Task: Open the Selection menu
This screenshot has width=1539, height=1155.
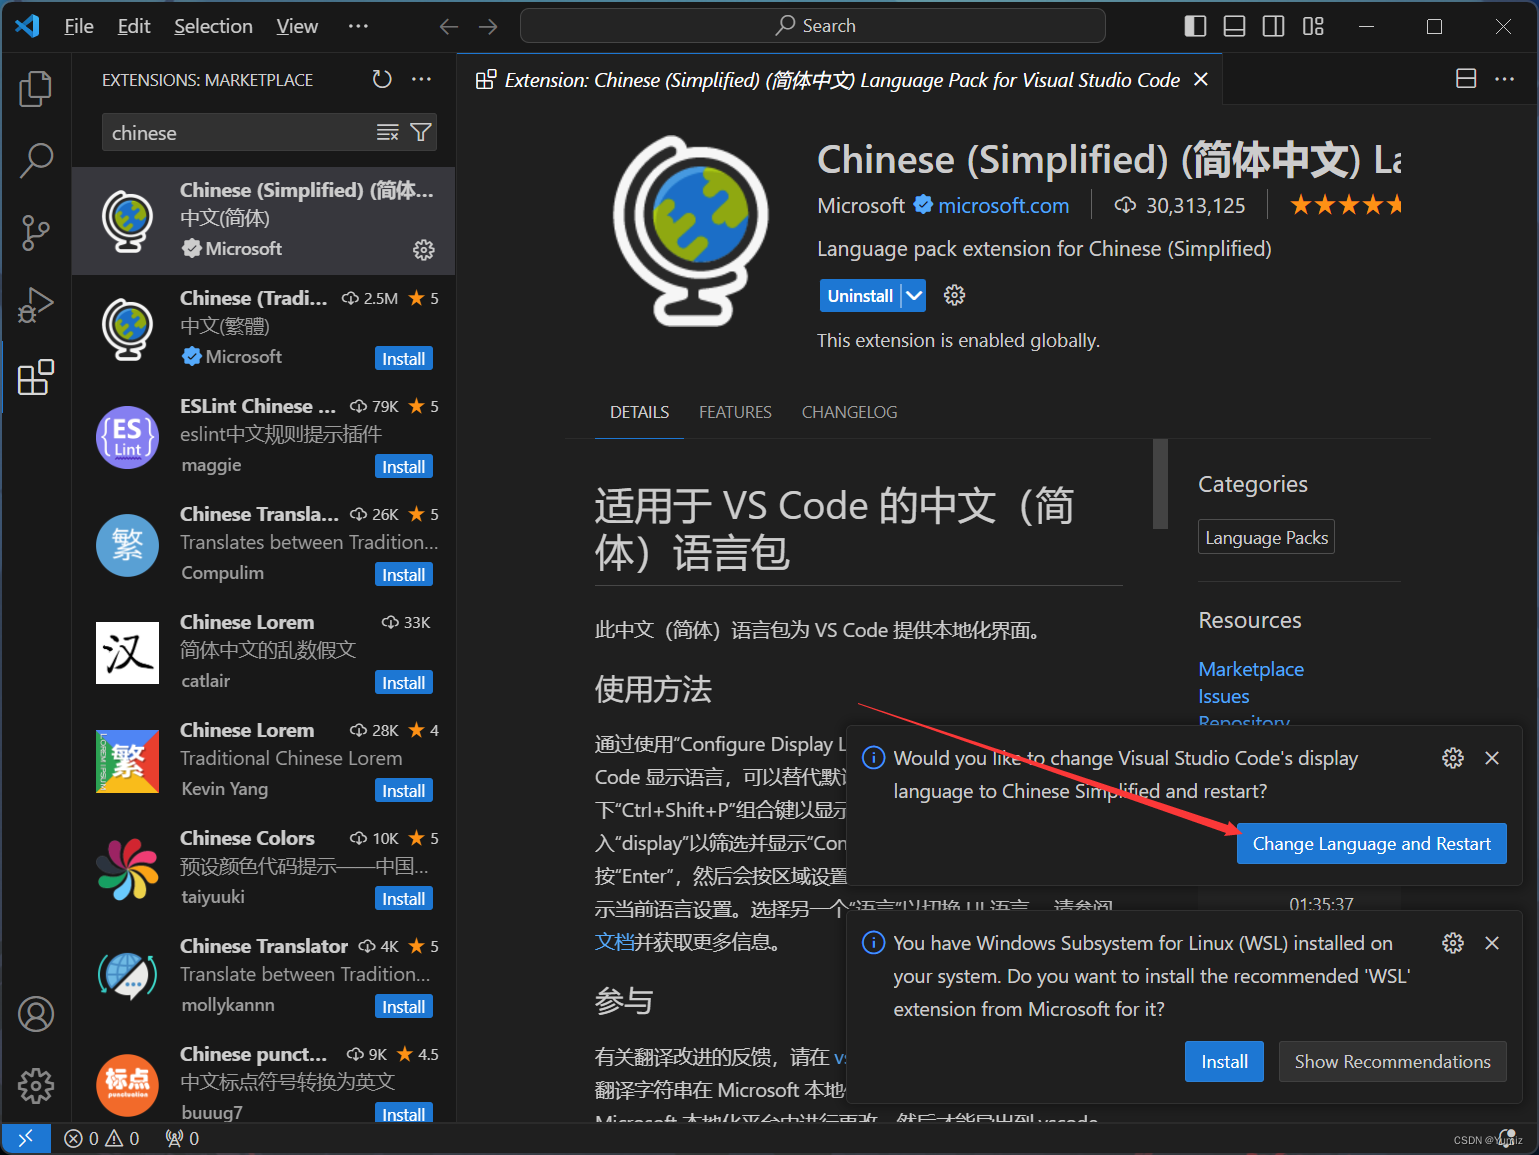Action: (x=213, y=26)
